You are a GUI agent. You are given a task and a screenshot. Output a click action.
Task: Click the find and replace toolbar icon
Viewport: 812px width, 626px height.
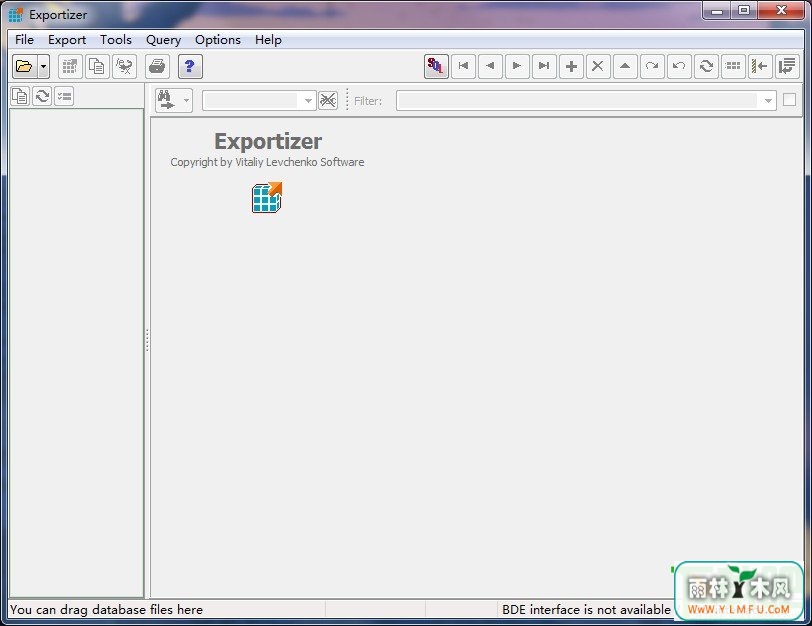point(124,66)
